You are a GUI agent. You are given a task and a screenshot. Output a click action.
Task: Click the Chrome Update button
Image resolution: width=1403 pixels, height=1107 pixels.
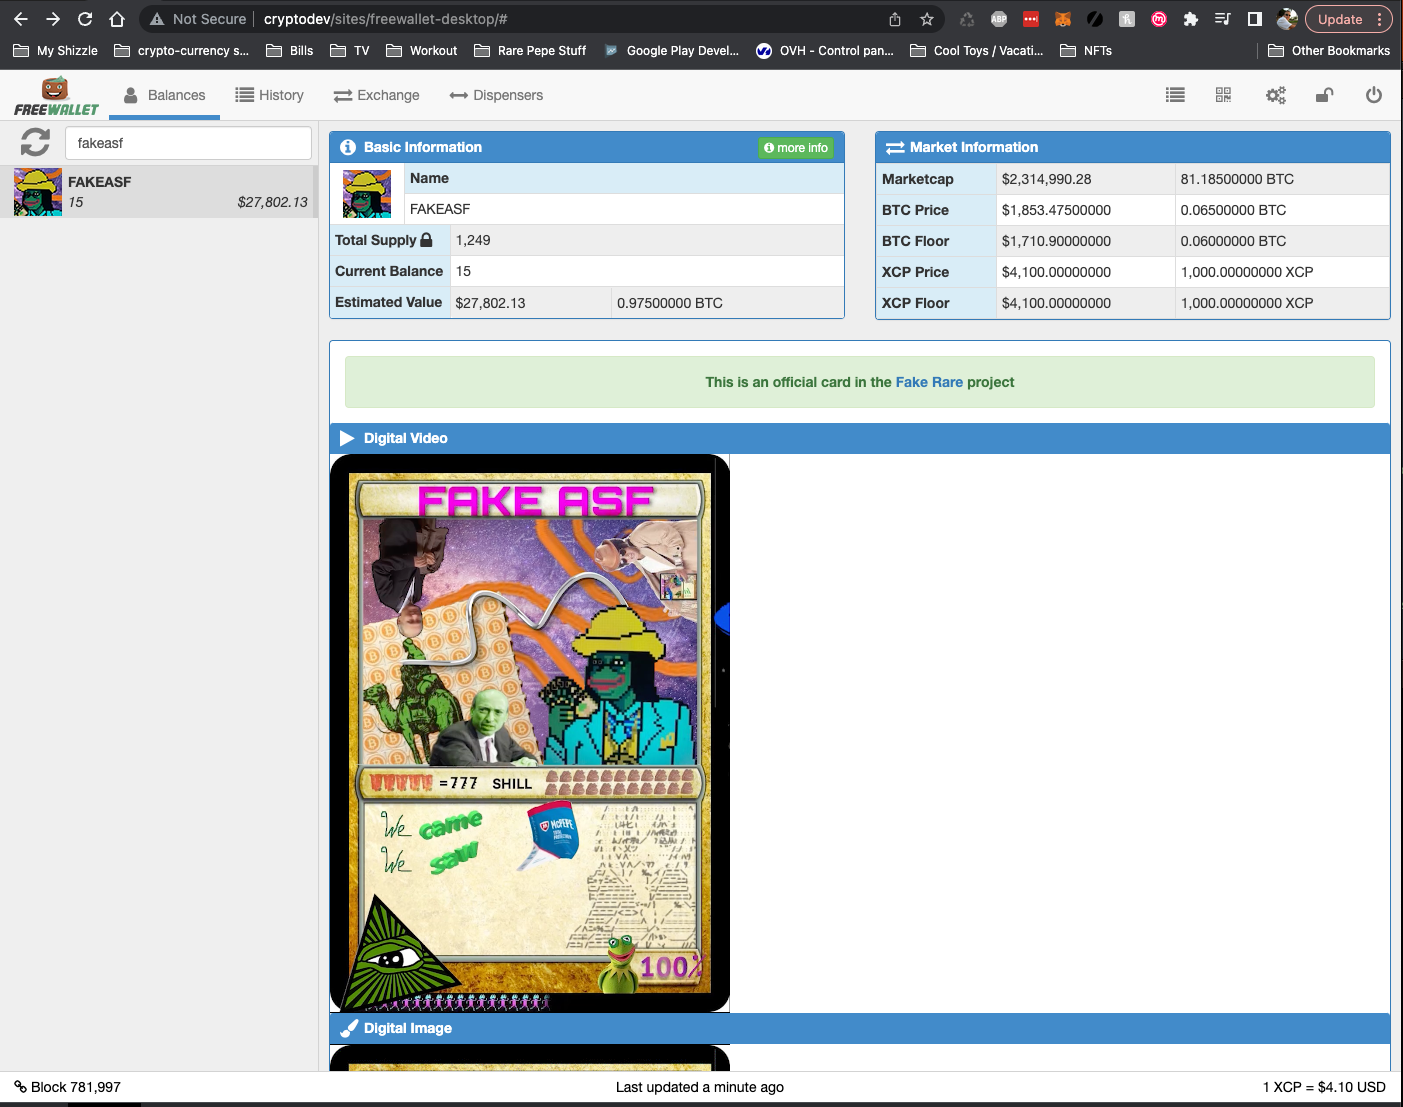[x=1349, y=19]
